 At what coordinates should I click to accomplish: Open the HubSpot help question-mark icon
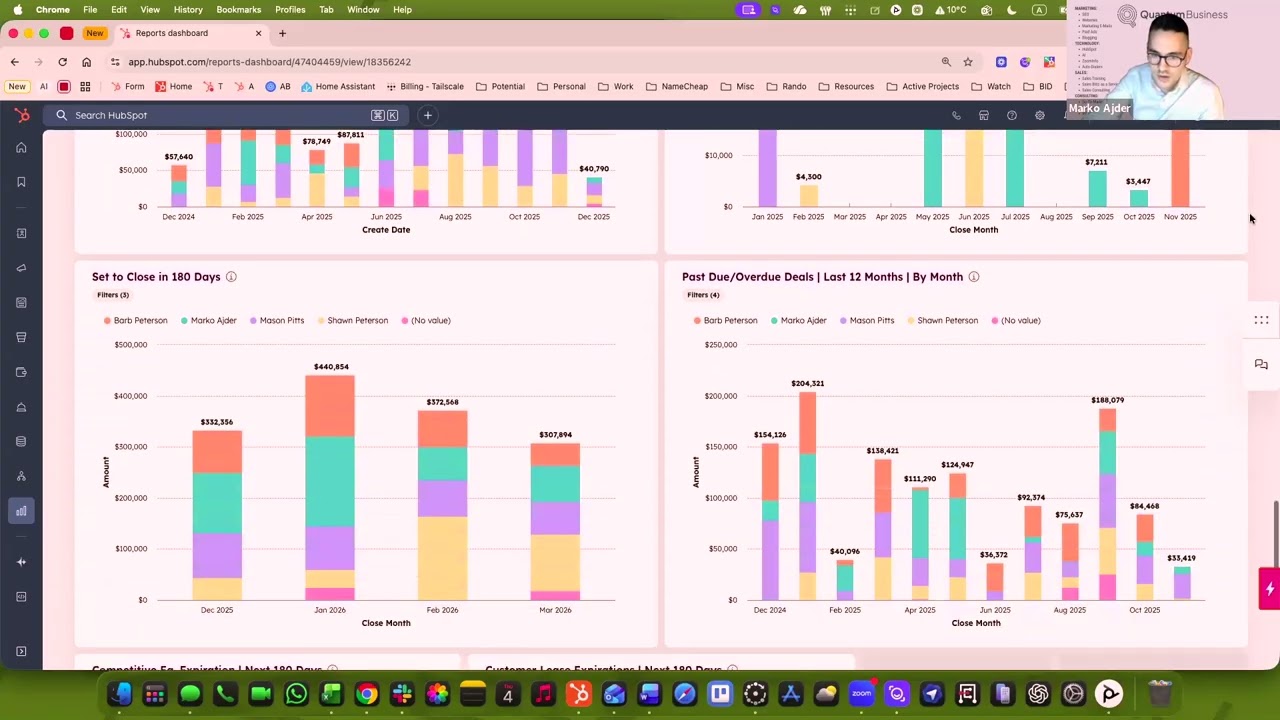(1012, 116)
